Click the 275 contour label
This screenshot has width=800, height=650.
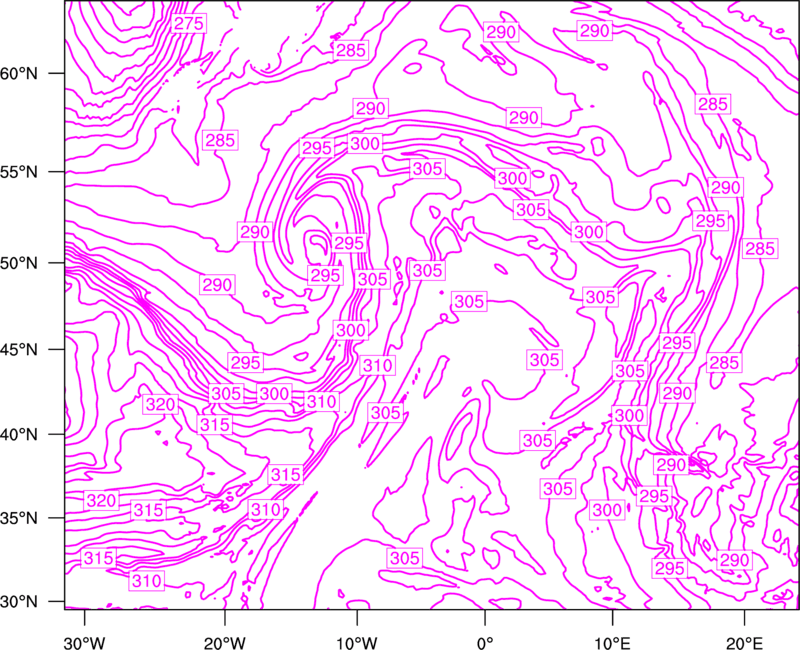189,23
